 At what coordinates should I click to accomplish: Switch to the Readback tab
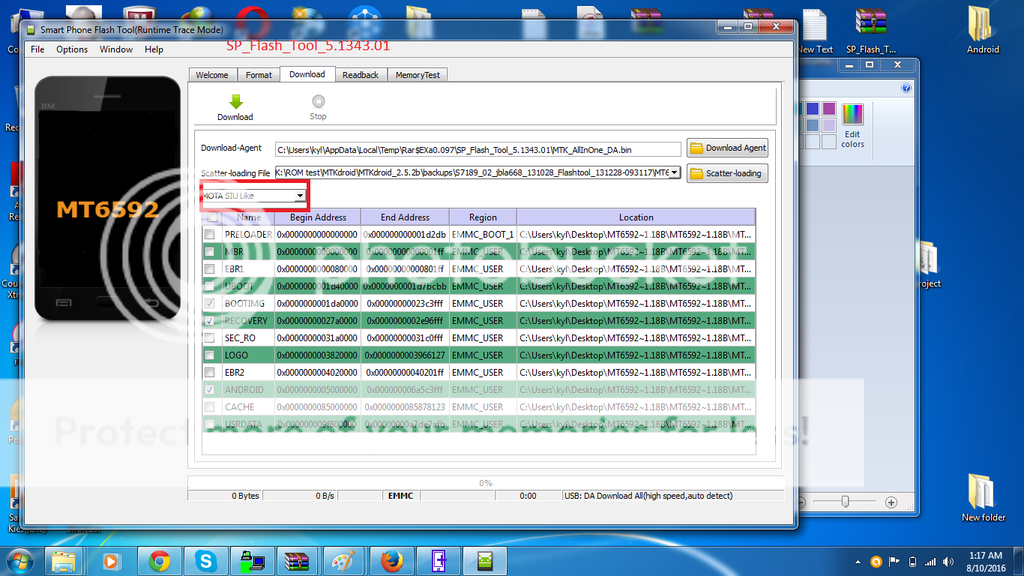pyautogui.click(x=360, y=75)
